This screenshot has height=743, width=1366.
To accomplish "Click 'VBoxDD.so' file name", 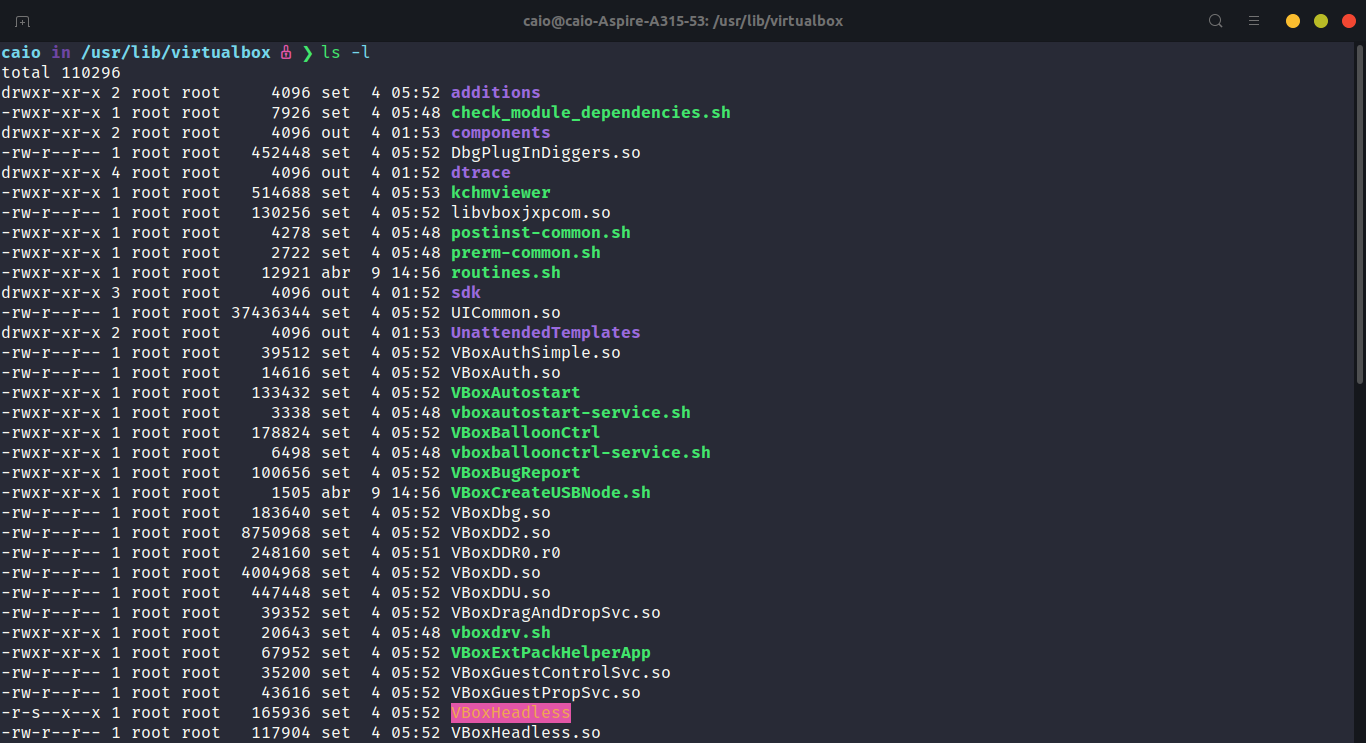I will pyautogui.click(x=496, y=572).
